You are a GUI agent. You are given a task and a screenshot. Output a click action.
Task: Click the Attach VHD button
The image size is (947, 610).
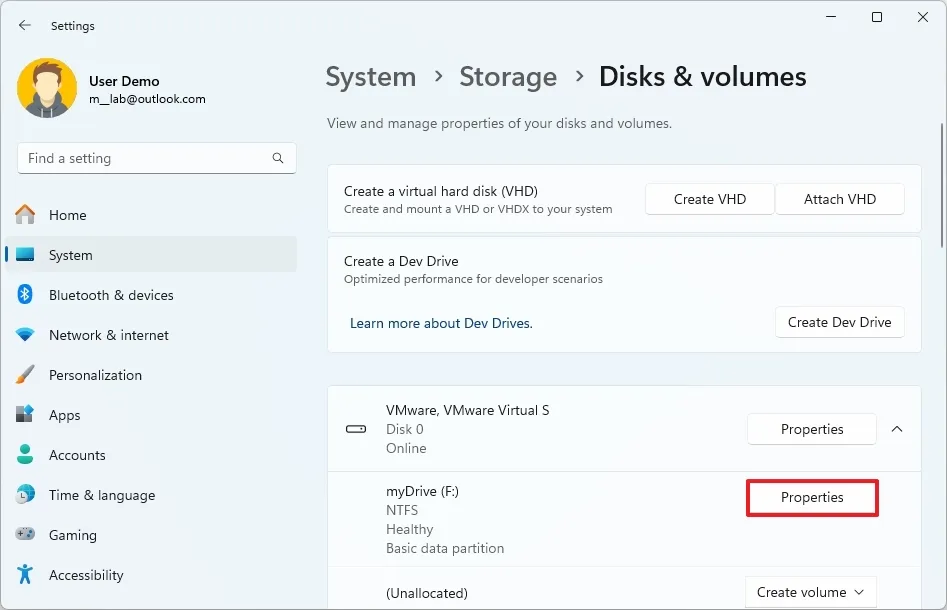click(x=840, y=199)
